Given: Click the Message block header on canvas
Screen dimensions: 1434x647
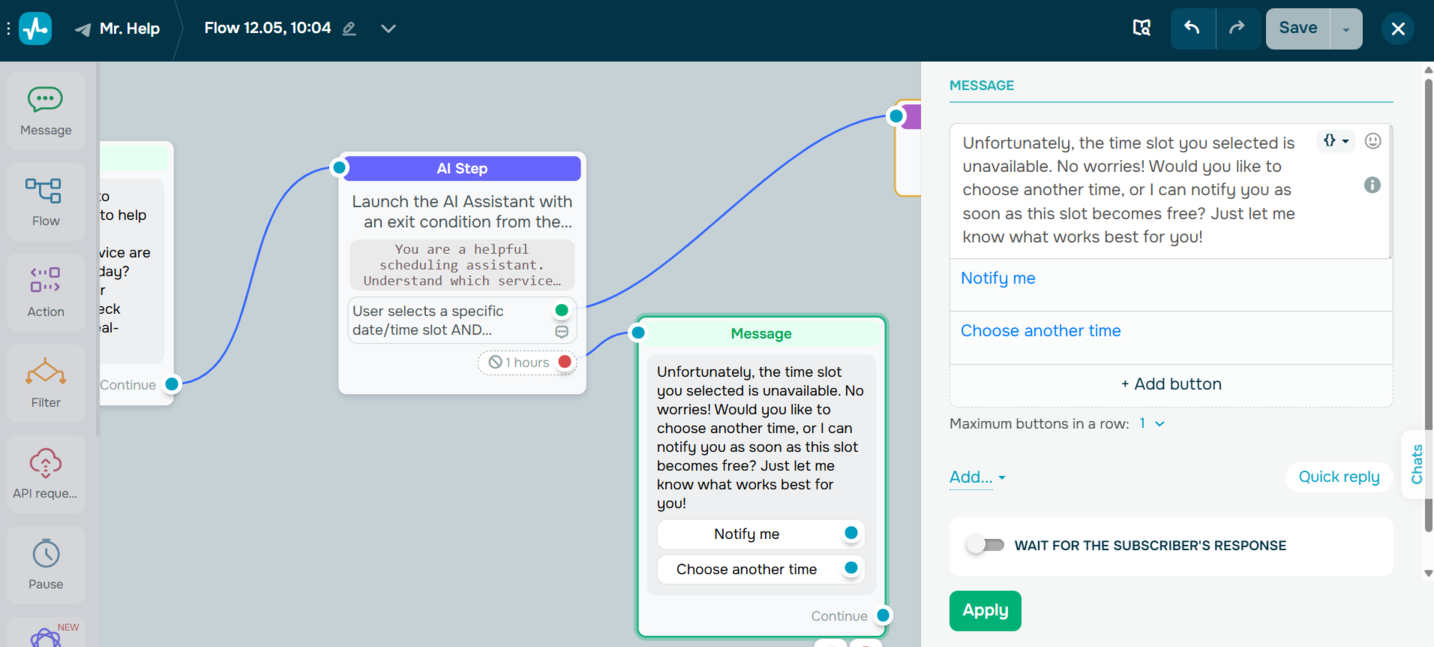Looking at the screenshot, I should 761,333.
